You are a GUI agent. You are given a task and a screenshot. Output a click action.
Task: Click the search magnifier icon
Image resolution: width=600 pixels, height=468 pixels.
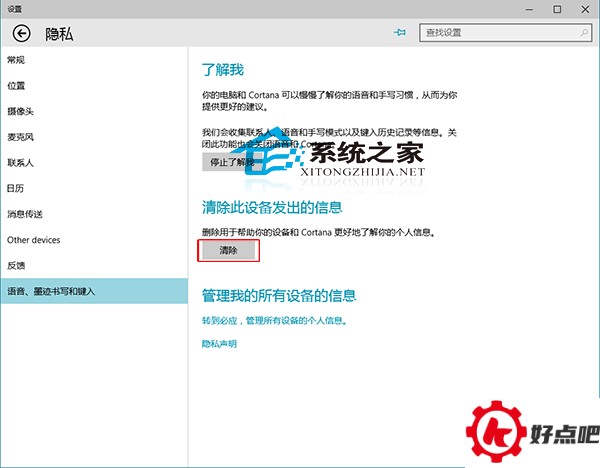pyautogui.click(x=584, y=33)
